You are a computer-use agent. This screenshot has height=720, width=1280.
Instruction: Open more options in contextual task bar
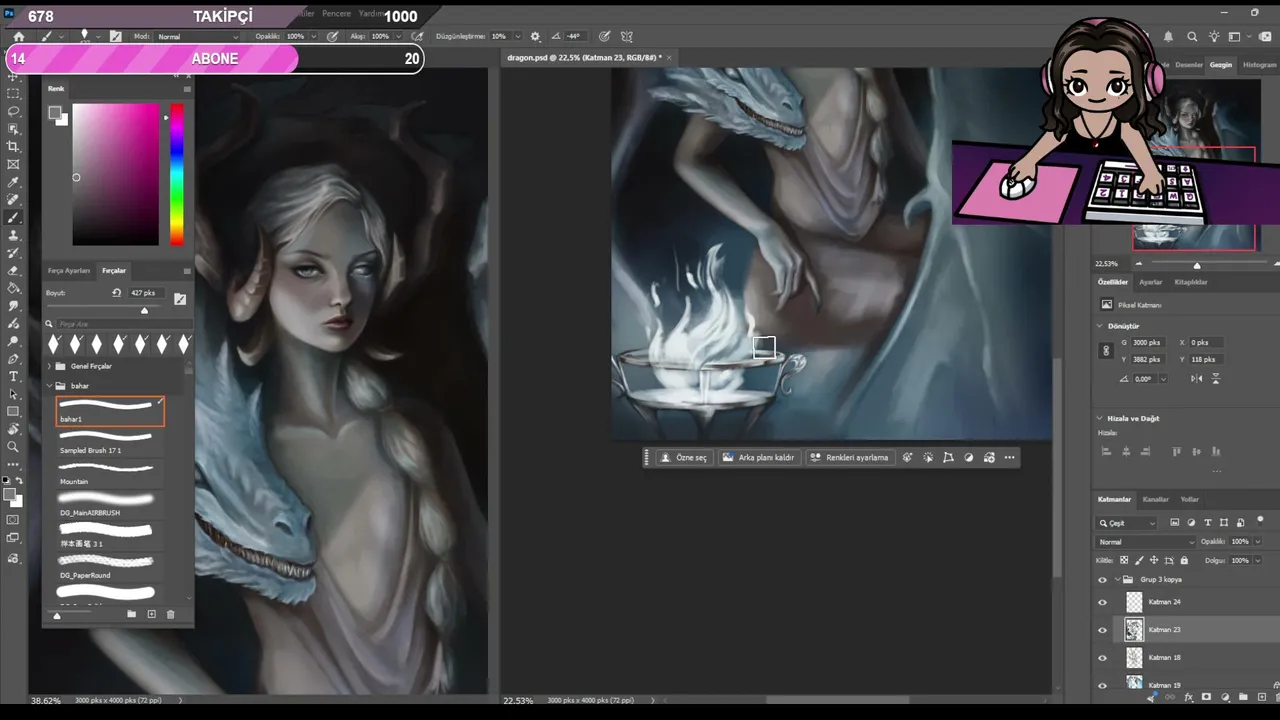pyautogui.click(x=1010, y=458)
